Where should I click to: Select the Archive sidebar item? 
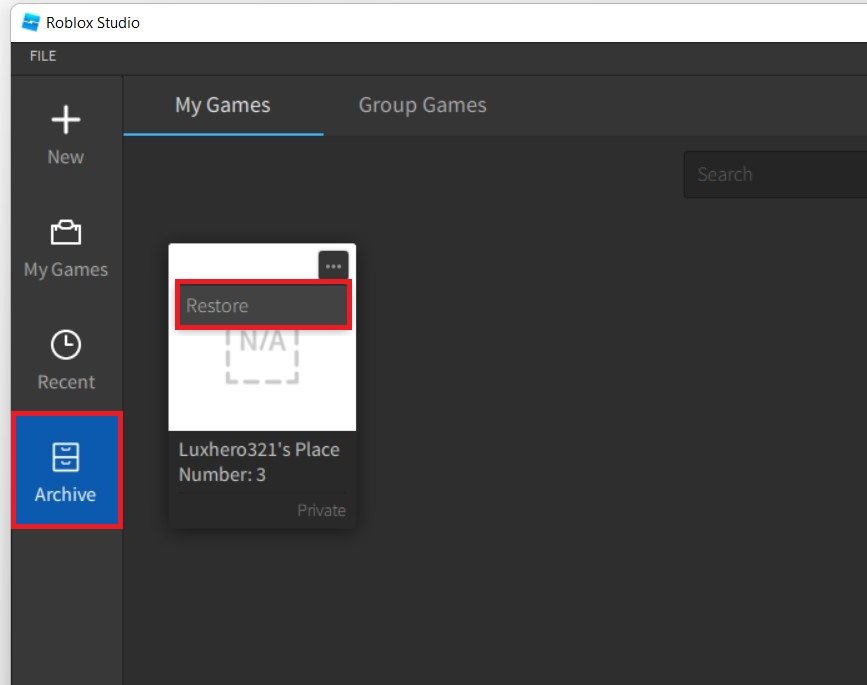pyautogui.click(x=66, y=470)
